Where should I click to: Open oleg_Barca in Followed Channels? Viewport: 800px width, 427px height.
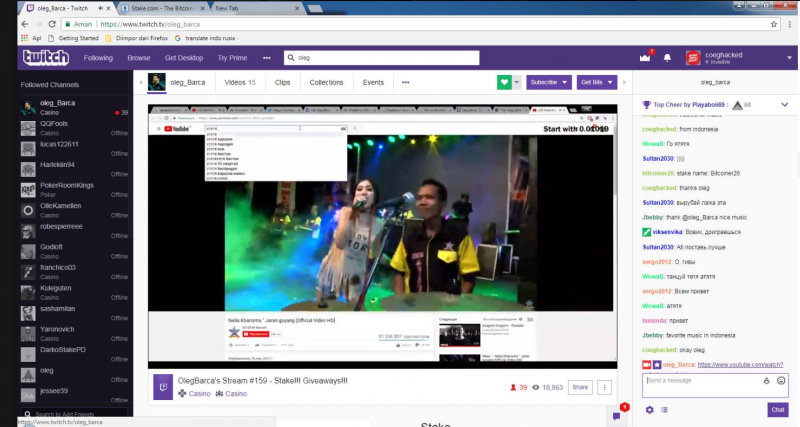(x=74, y=107)
